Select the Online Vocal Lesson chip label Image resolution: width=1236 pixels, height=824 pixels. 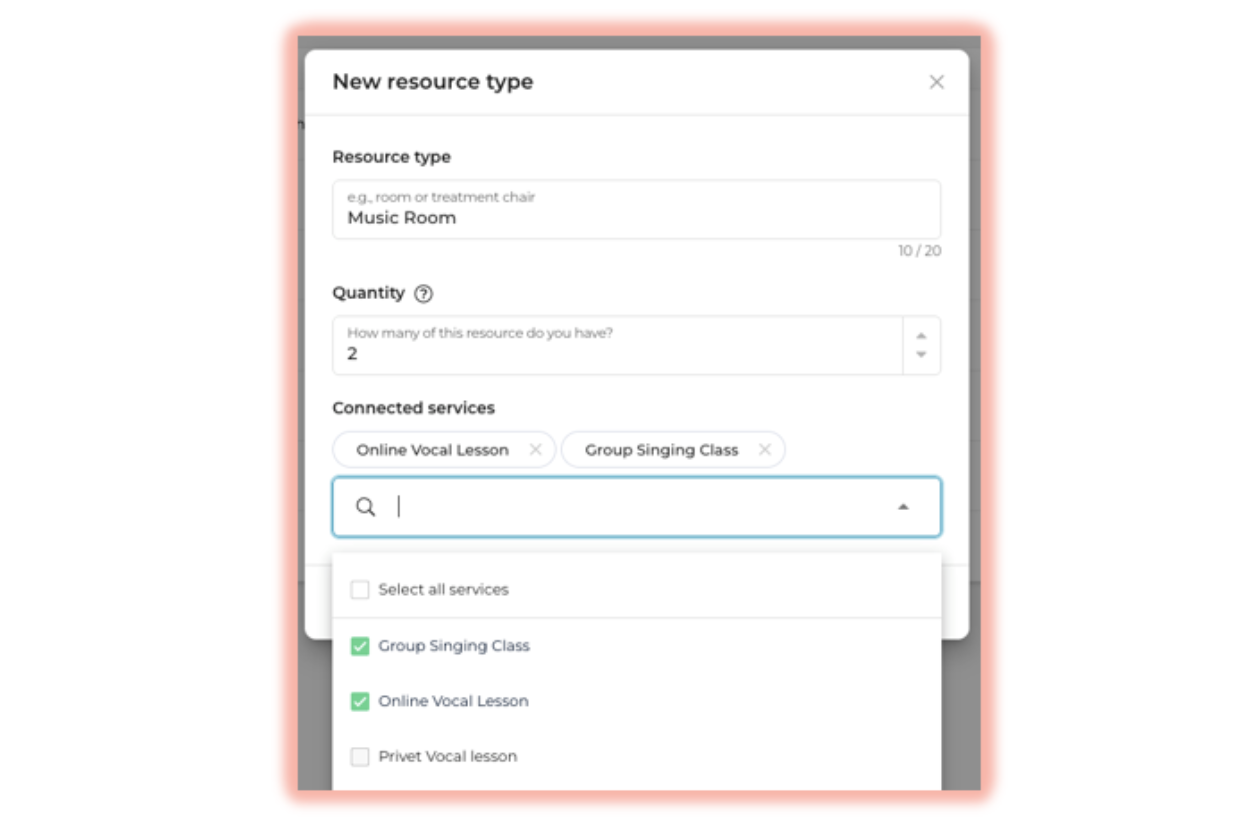432,450
